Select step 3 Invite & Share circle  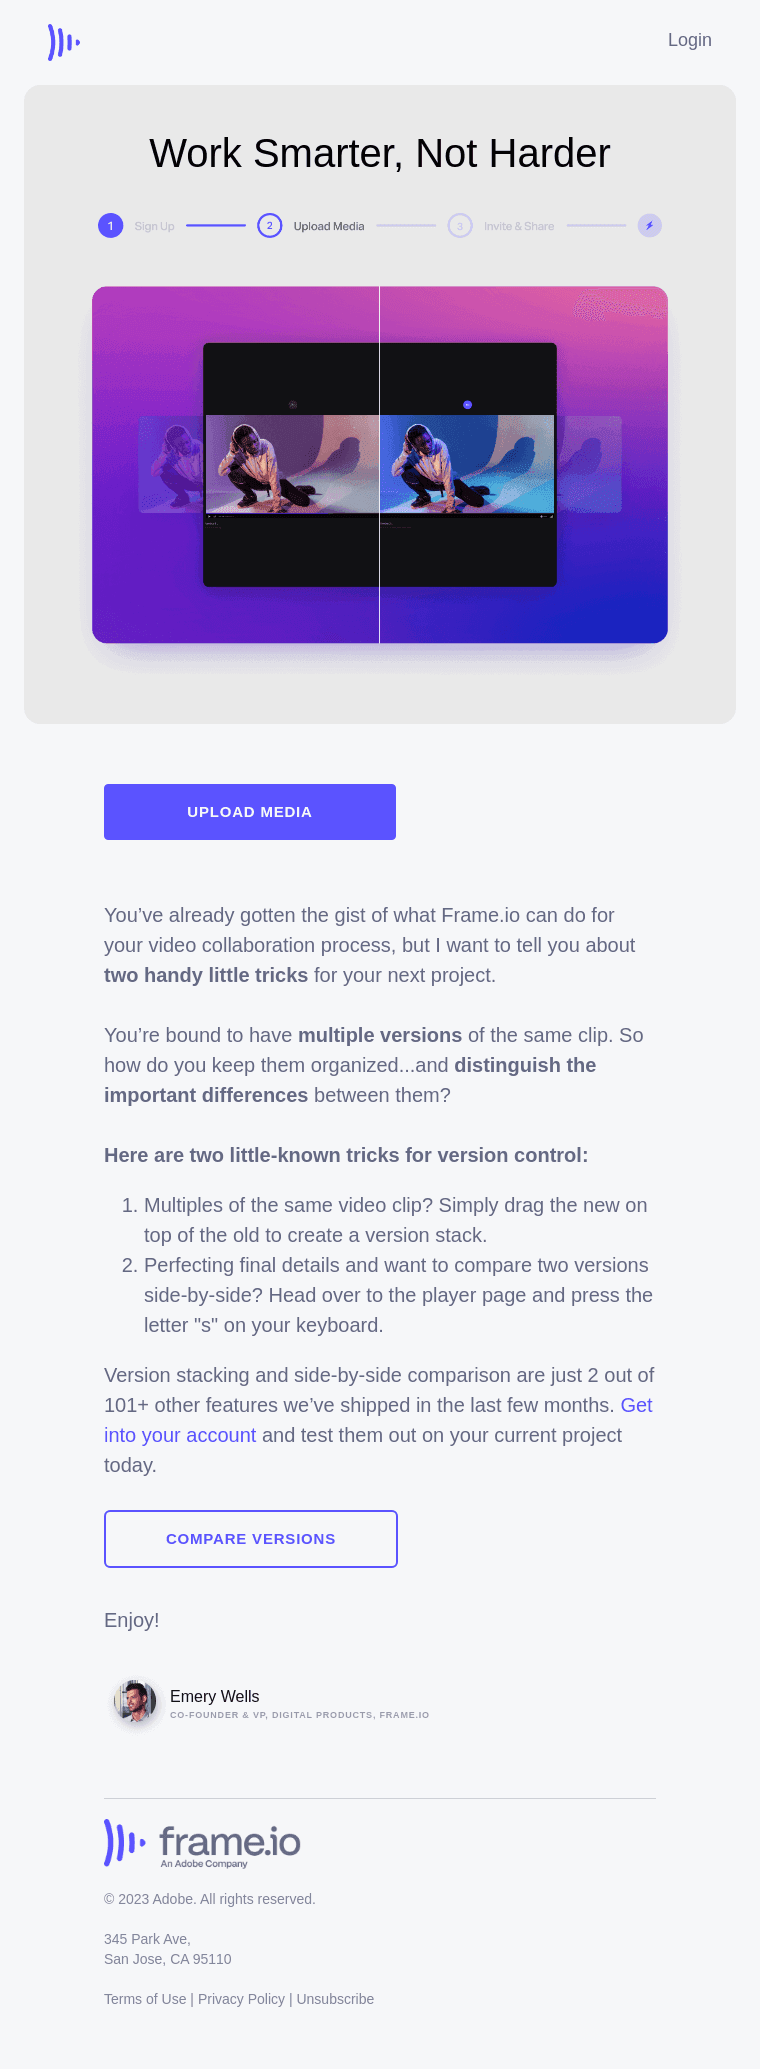[x=460, y=226]
